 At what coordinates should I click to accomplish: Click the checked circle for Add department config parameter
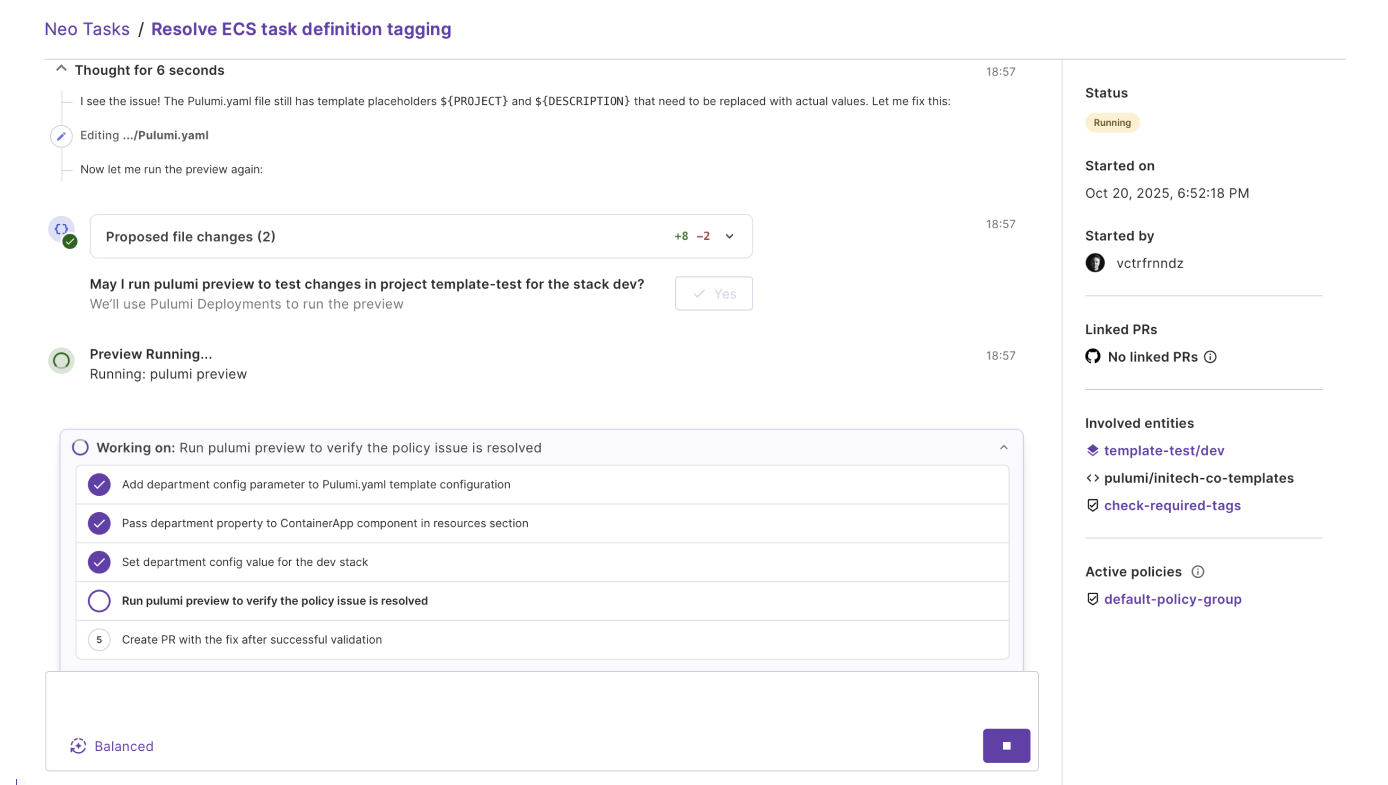(99, 485)
